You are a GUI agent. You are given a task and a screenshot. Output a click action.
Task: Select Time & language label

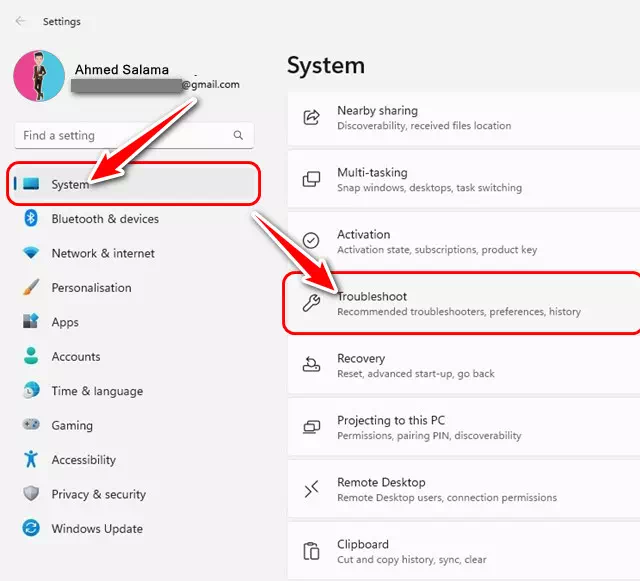coord(97,391)
